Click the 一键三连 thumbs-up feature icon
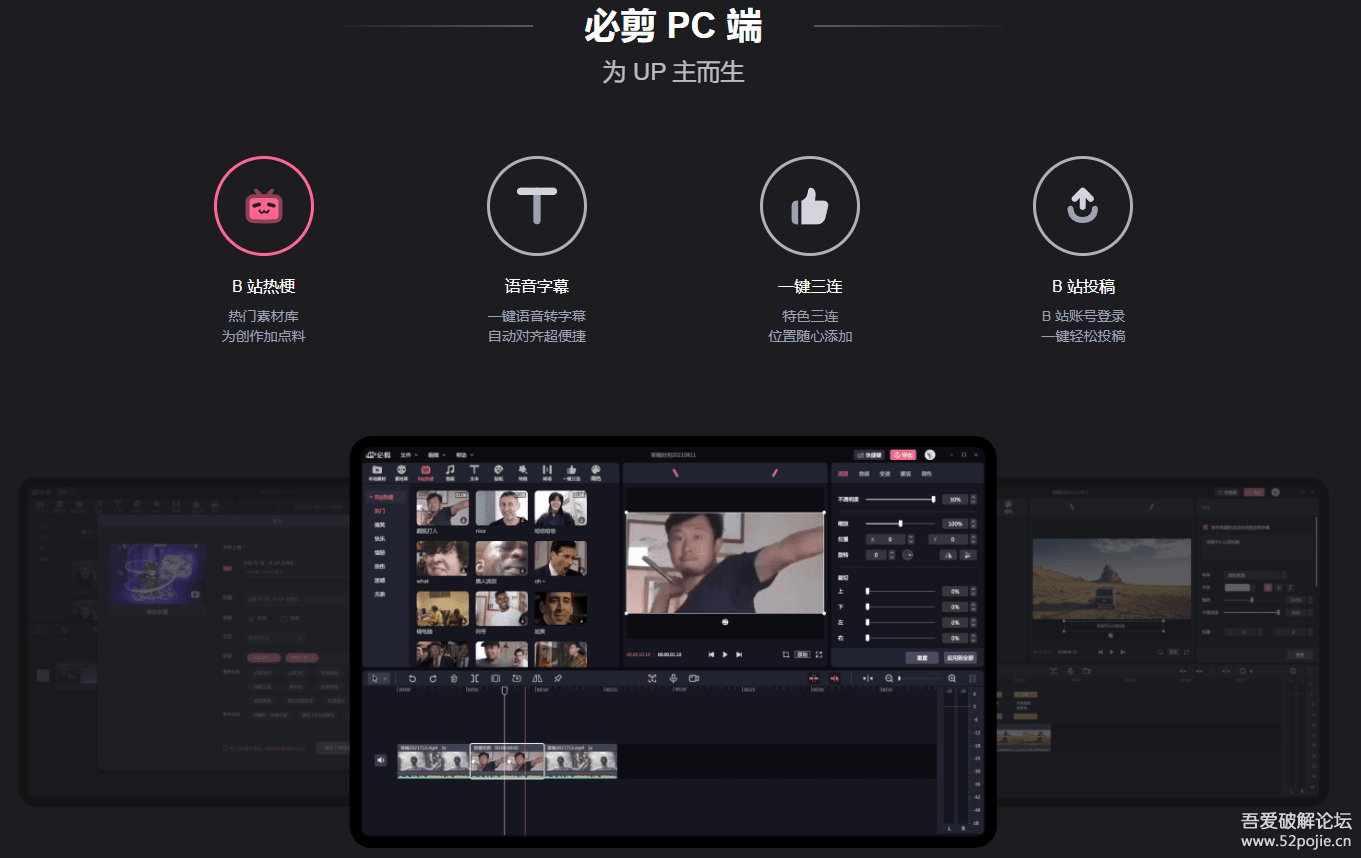This screenshot has height=858, width=1361. tap(809, 206)
